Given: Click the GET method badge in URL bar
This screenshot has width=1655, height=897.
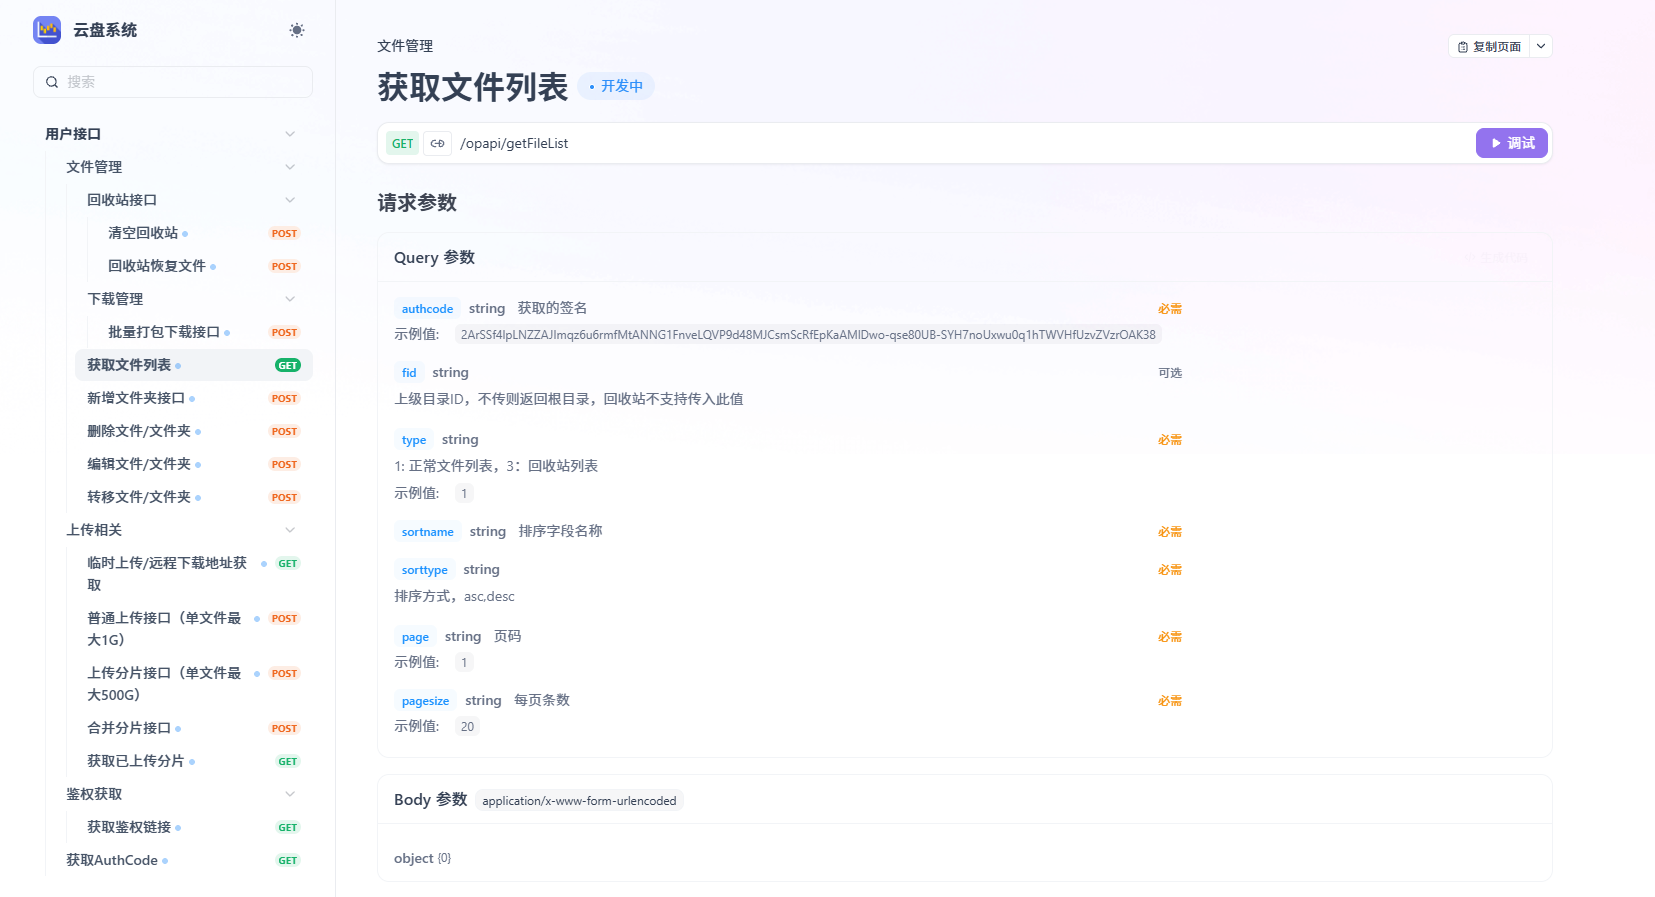Looking at the screenshot, I should (x=402, y=144).
